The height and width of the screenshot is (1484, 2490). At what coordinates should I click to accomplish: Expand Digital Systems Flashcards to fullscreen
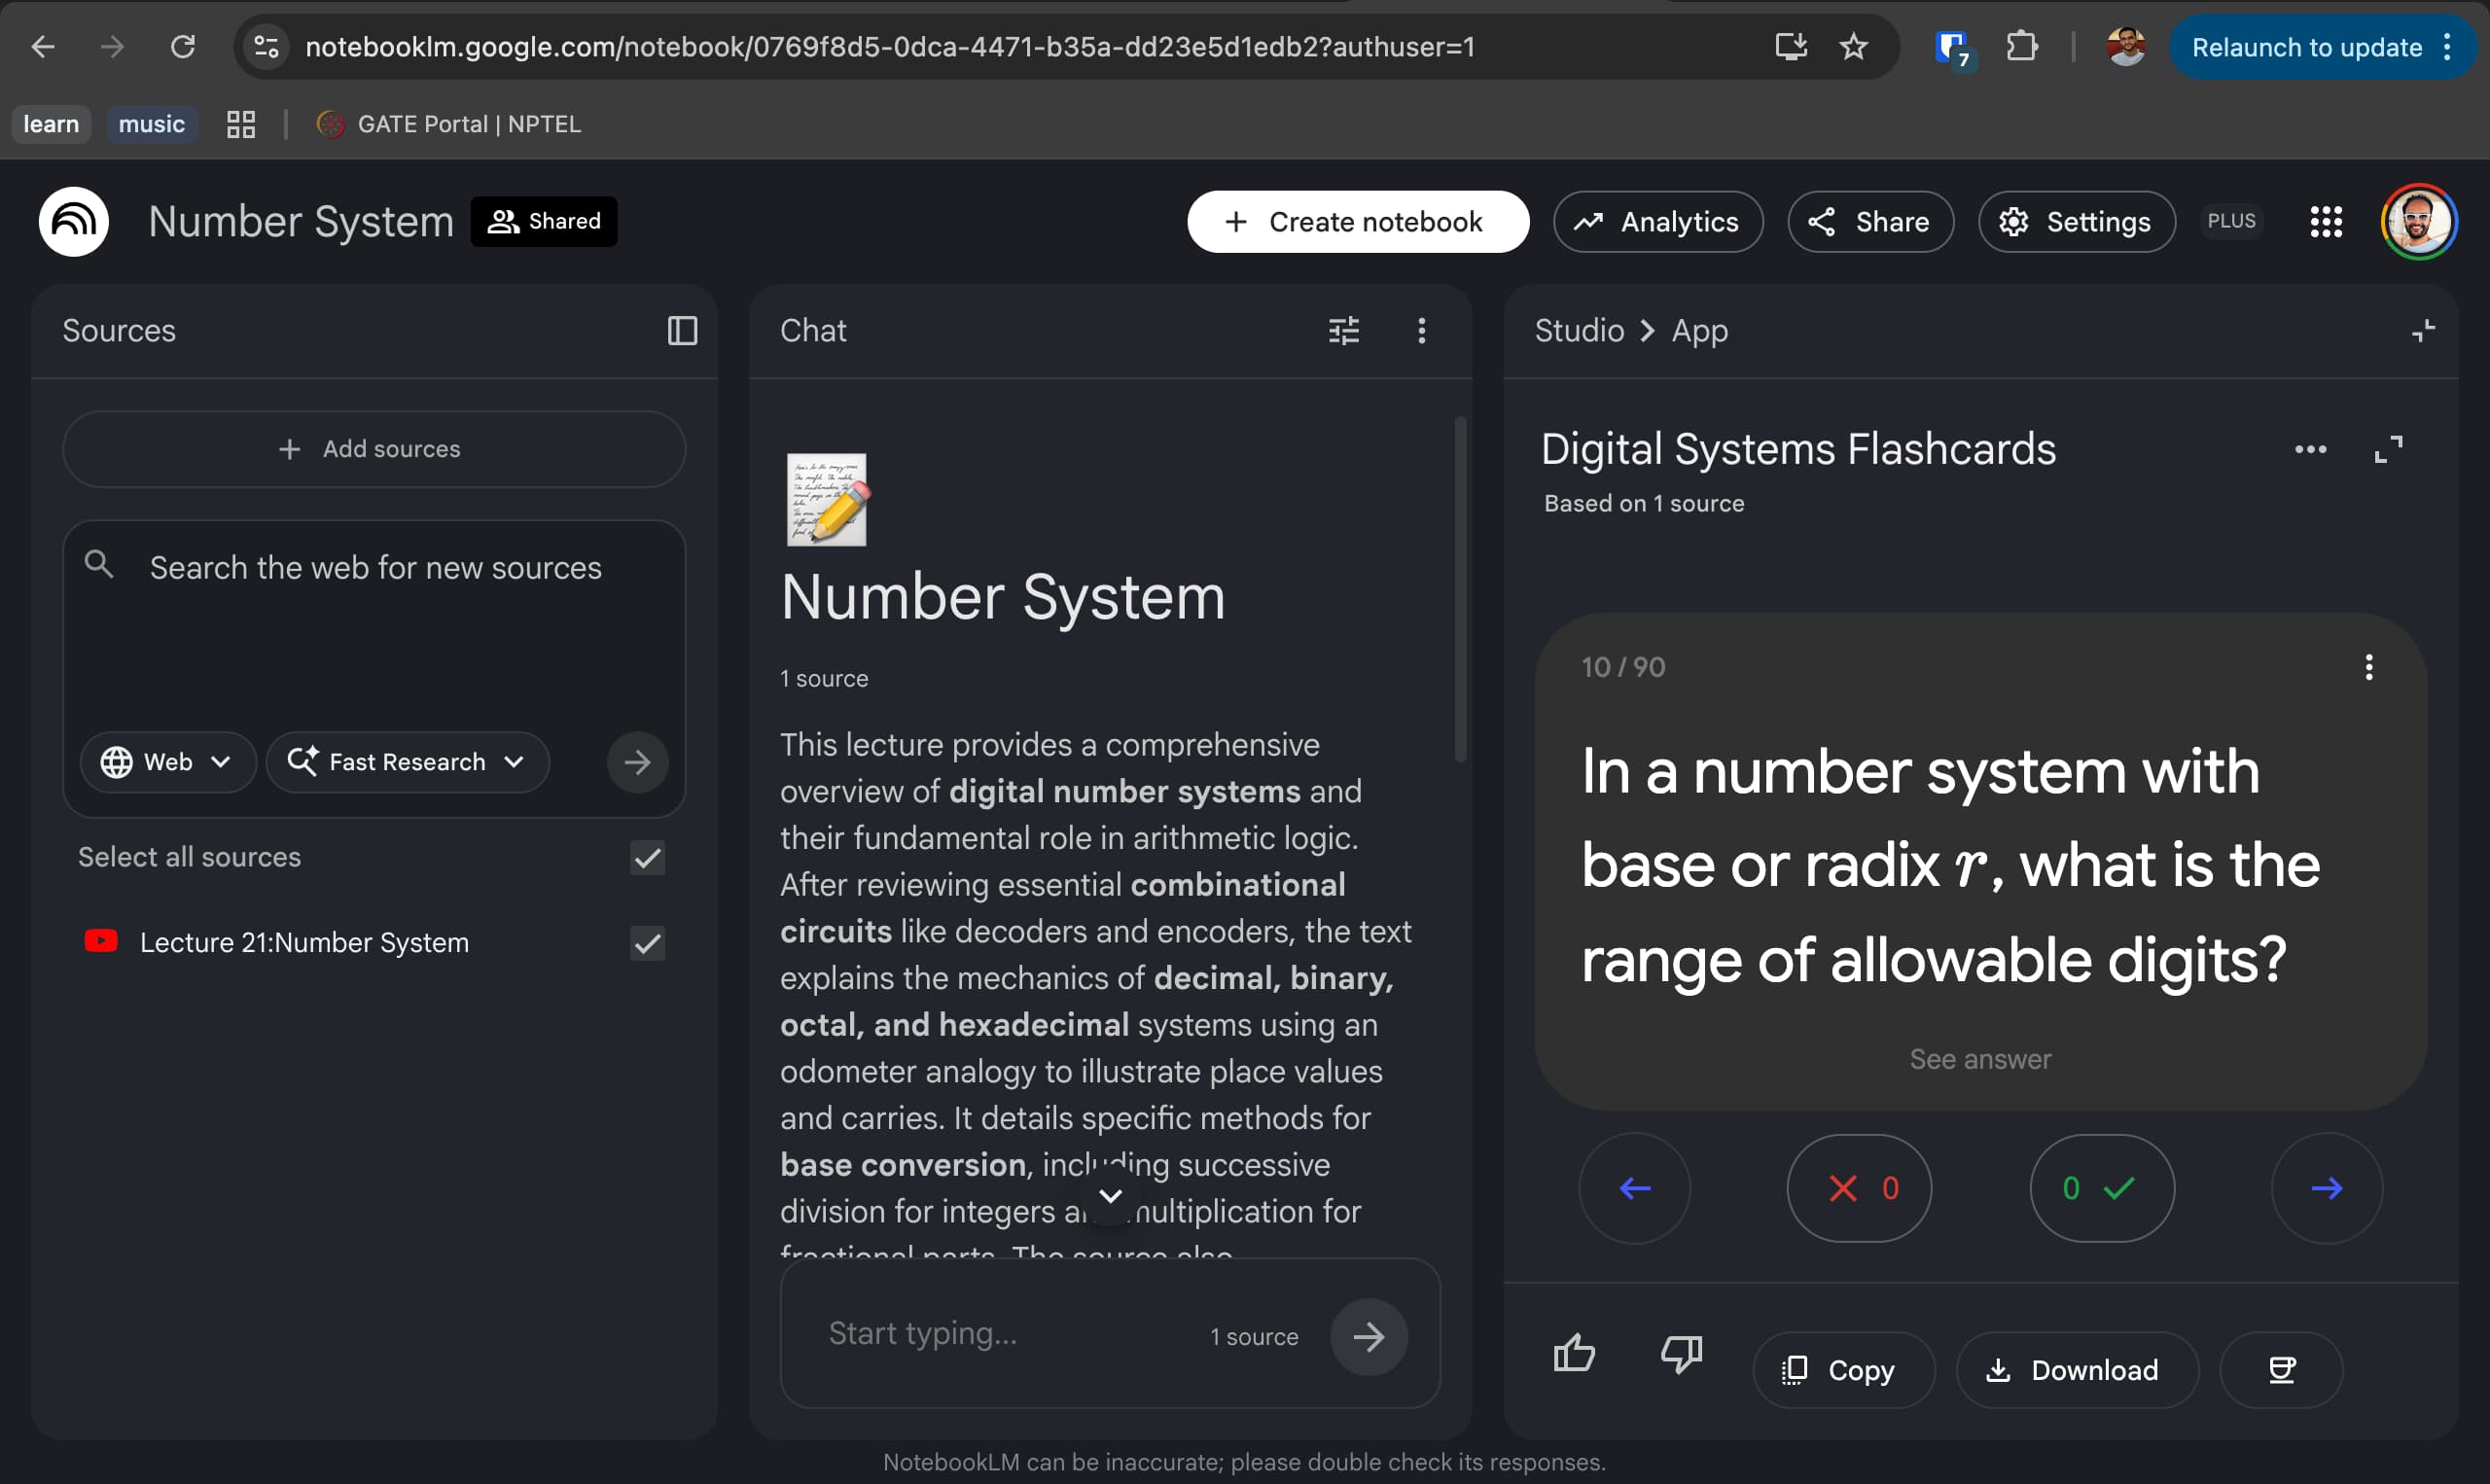(x=2389, y=449)
